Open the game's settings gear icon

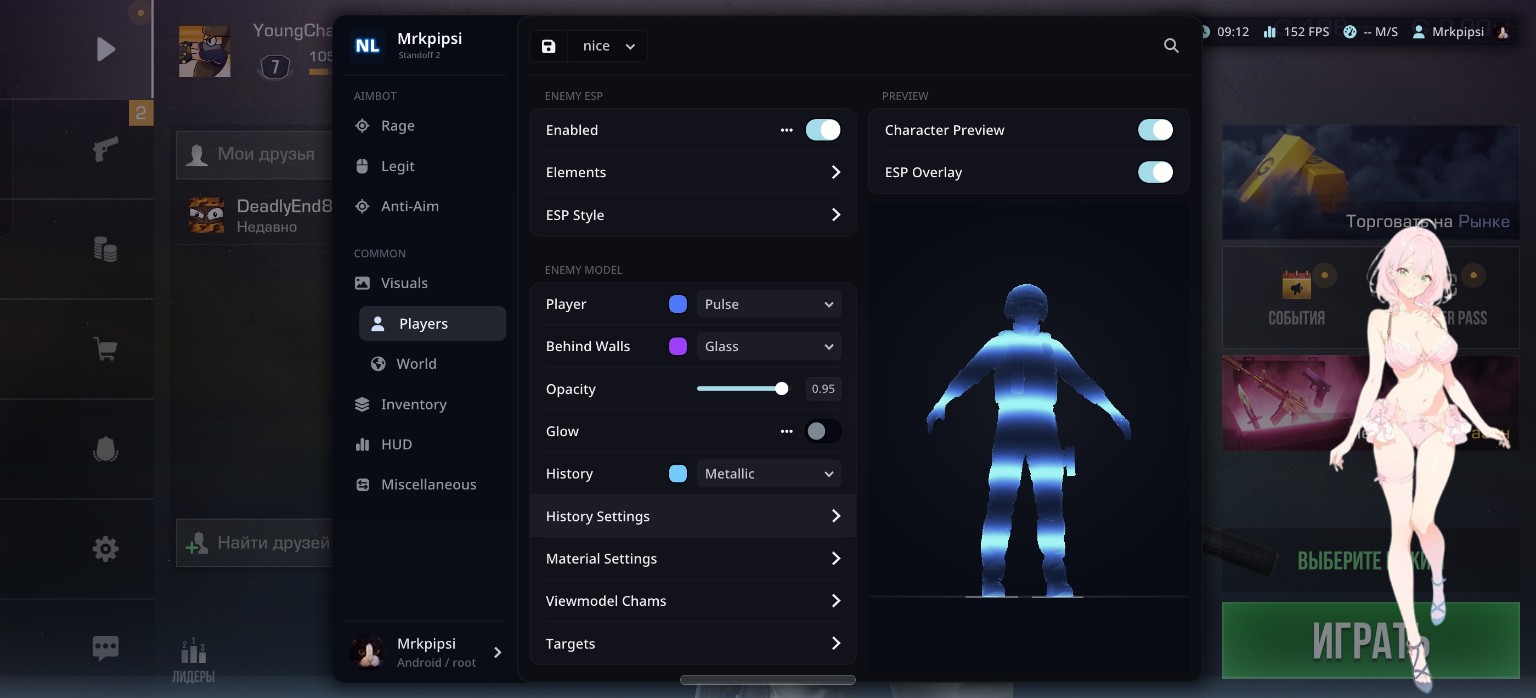point(105,548)
